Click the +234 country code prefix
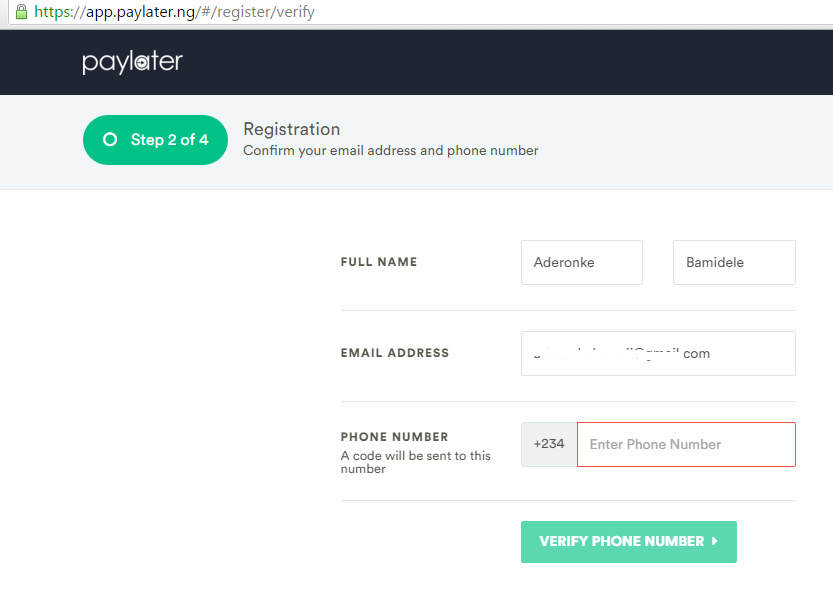 click(x=549, y=444)
